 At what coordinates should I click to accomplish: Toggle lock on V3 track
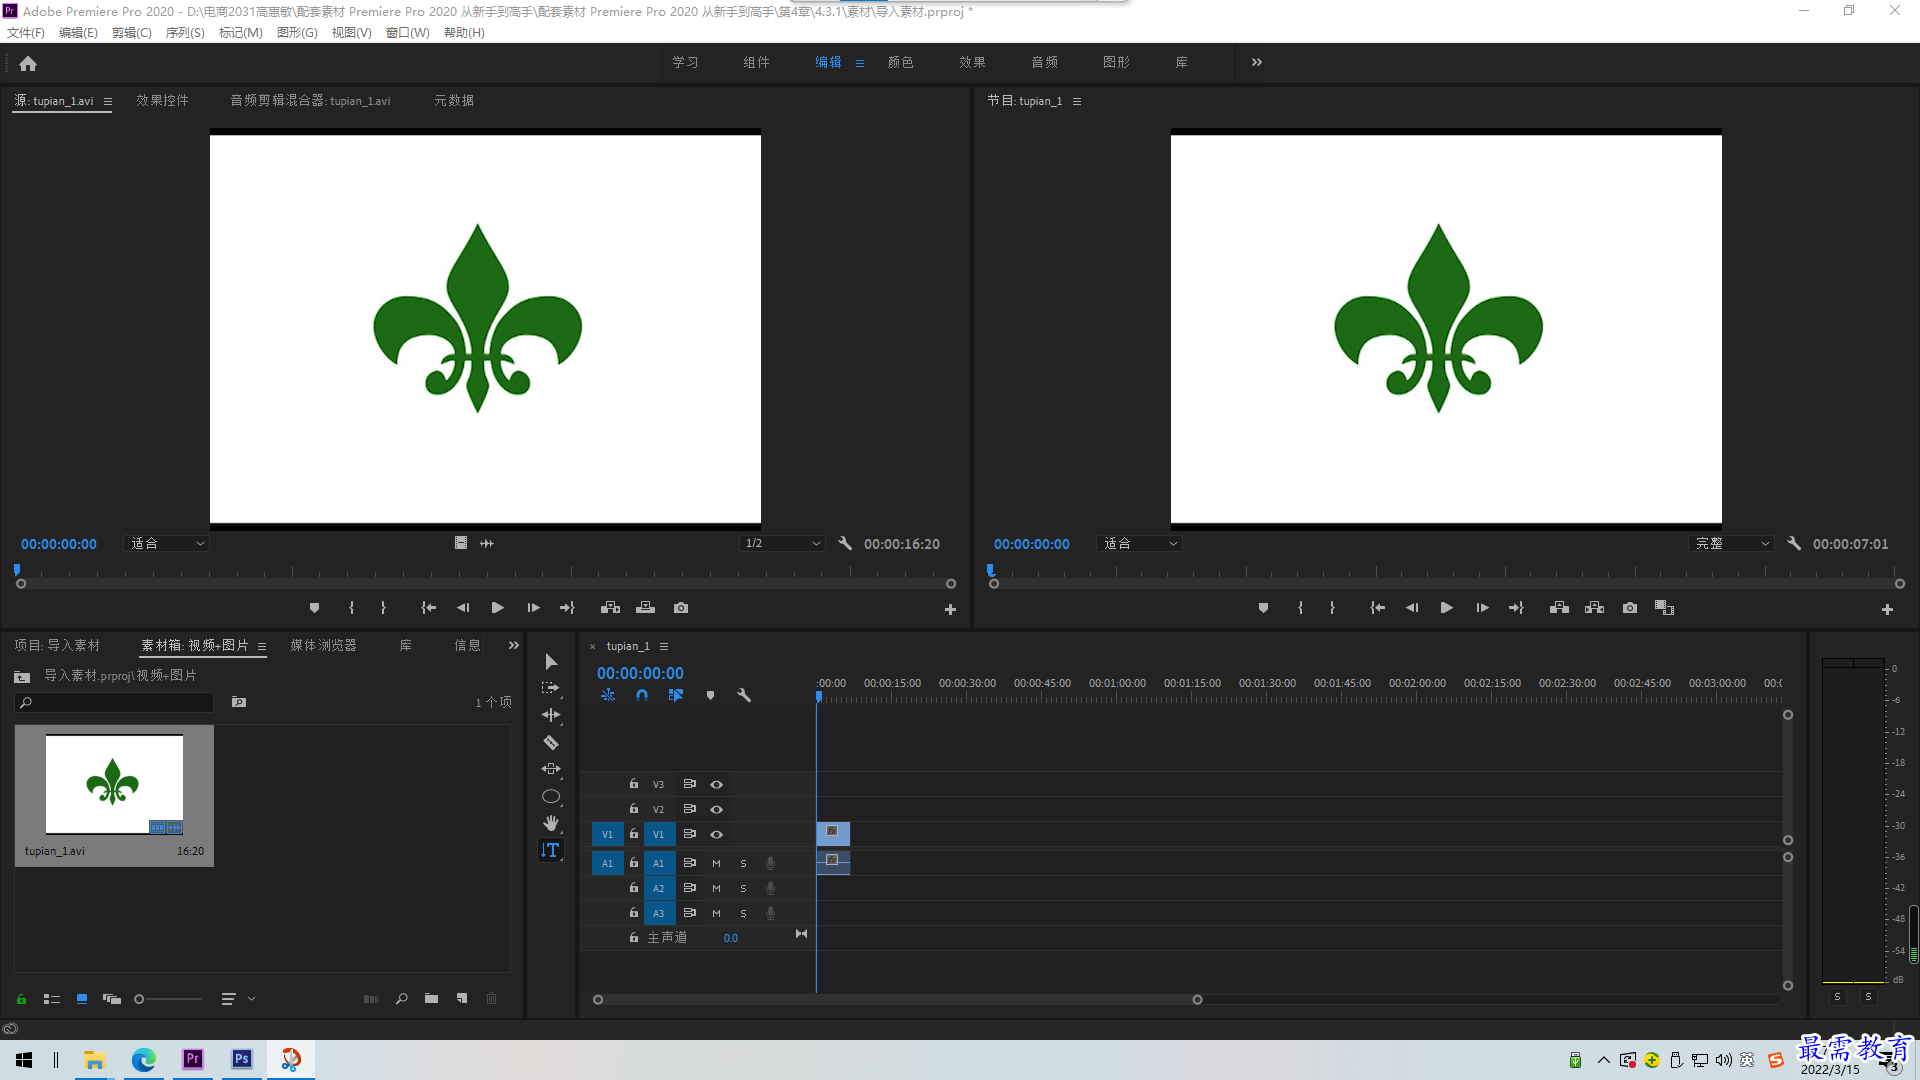click(x=634, y=784)
